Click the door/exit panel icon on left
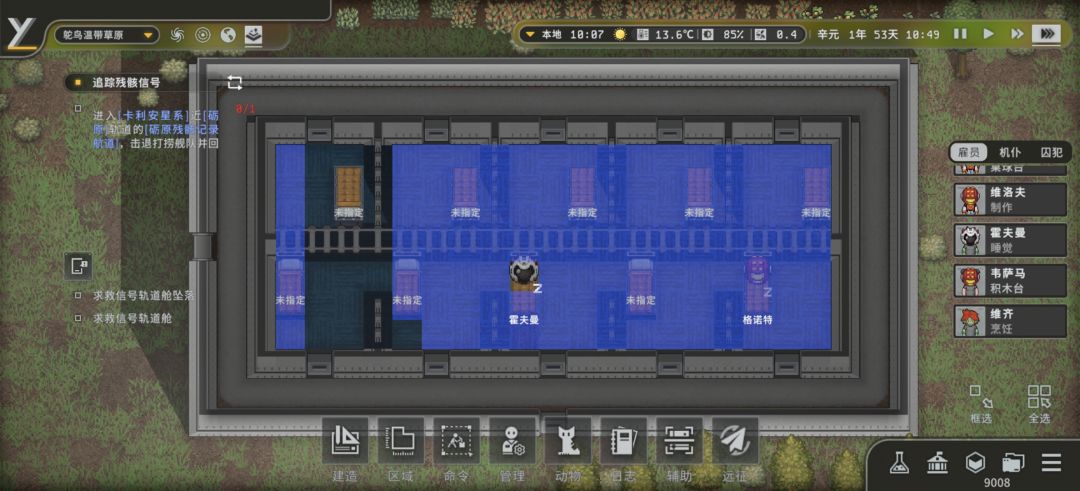The image size is (1080, 491). click(78, 266)
